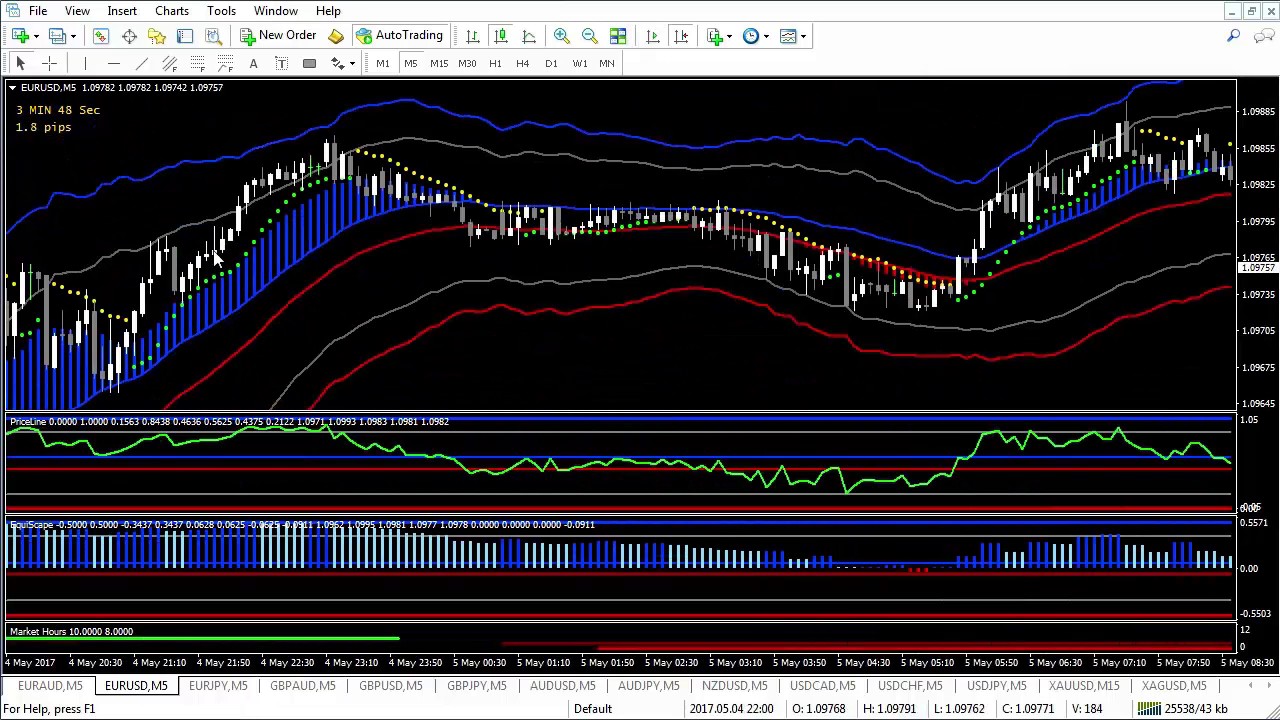
Task: Select MN monthly timeframe
Action: [607, 63]
